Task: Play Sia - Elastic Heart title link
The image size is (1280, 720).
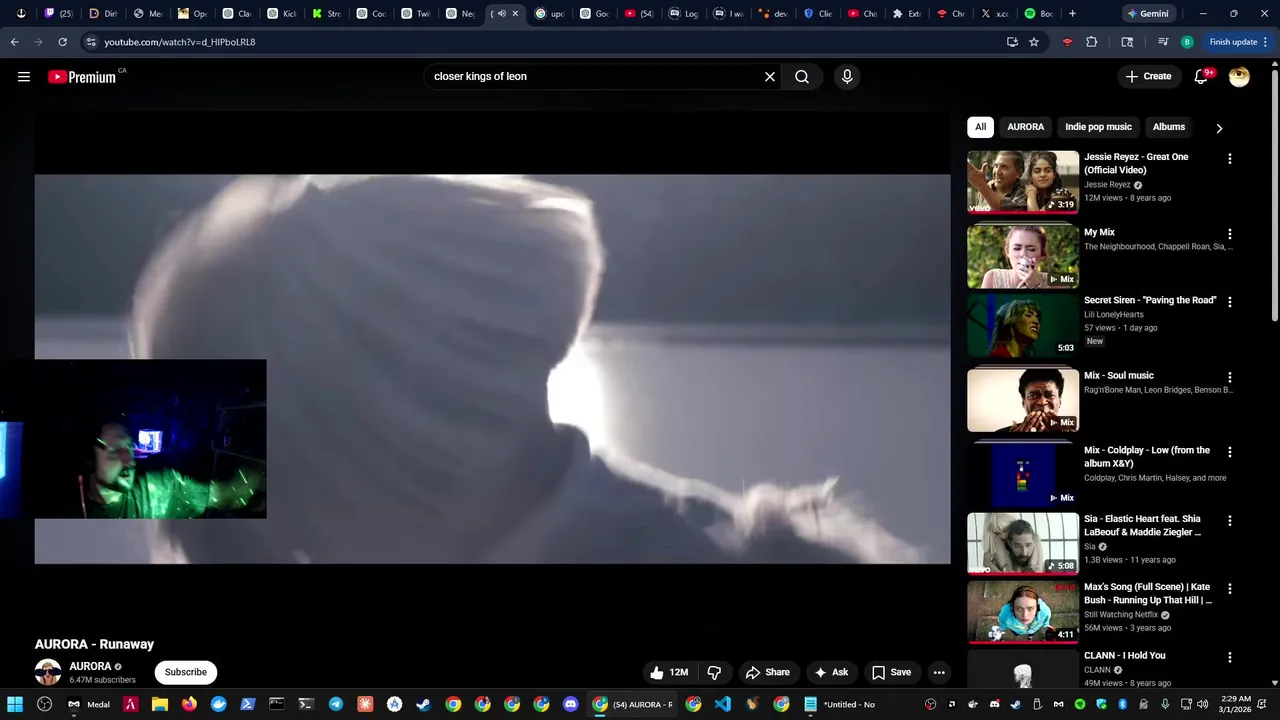Action: [x=1142, y=525]
